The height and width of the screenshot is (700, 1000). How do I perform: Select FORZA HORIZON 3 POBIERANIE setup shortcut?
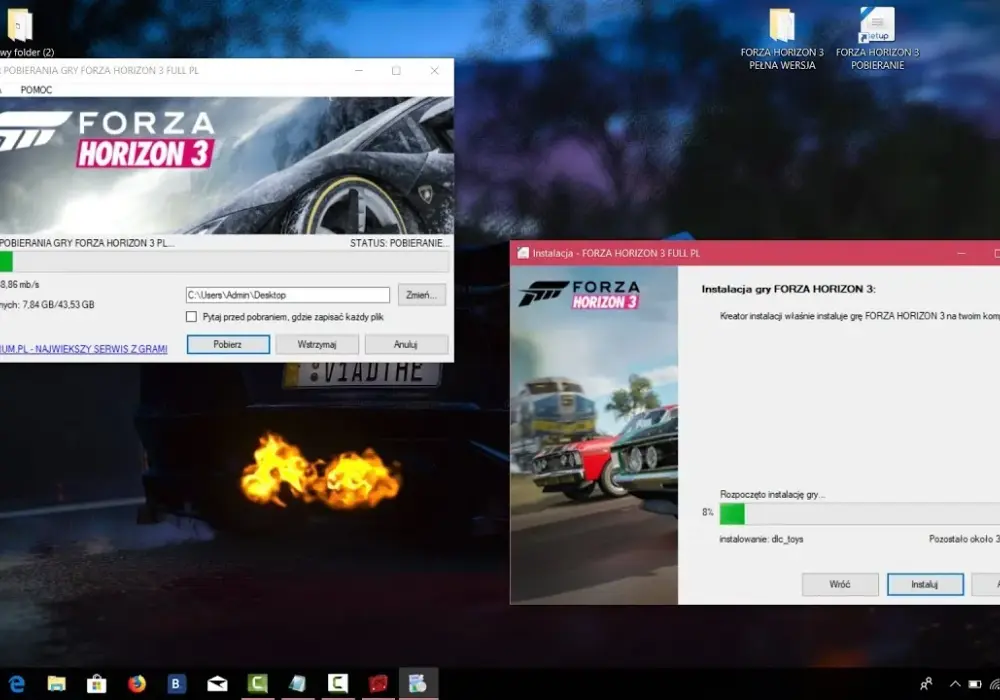878,37
